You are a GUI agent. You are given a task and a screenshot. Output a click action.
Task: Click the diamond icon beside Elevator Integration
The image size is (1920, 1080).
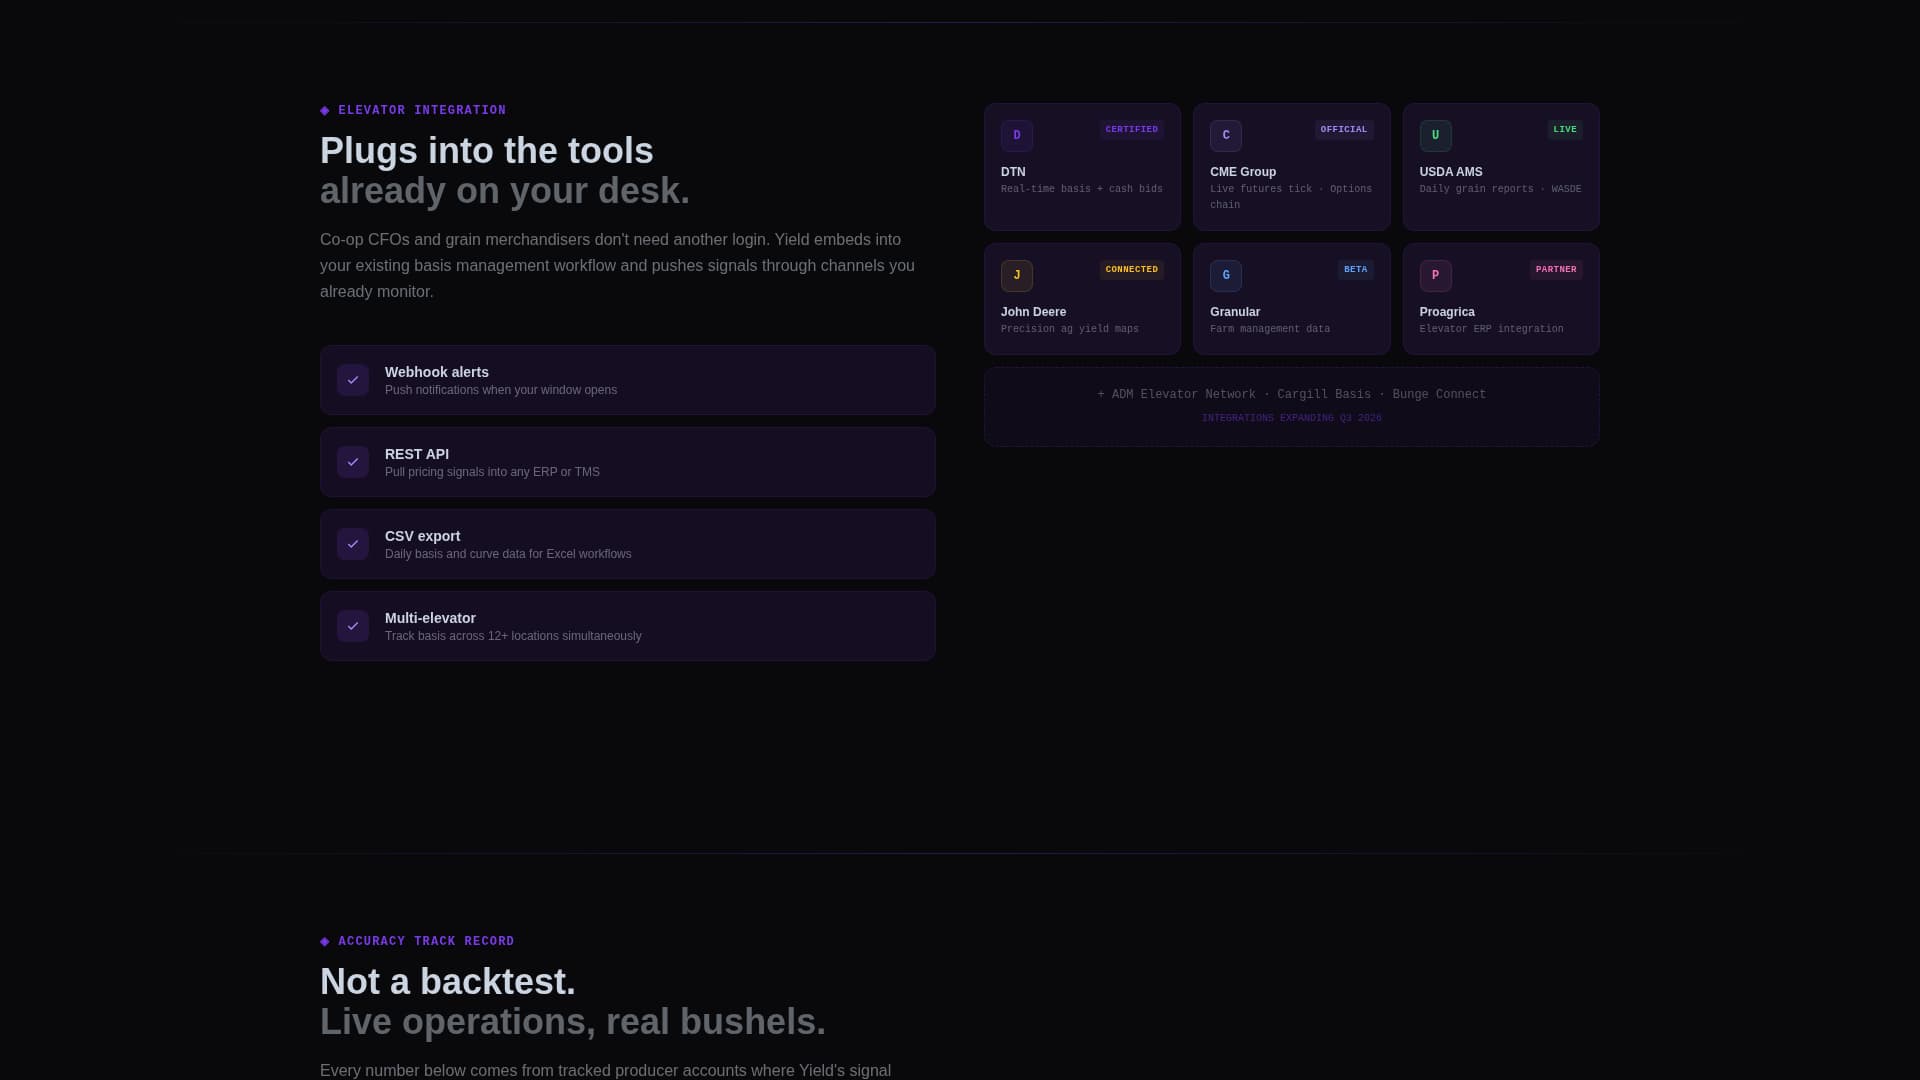(x=325, y=111)
